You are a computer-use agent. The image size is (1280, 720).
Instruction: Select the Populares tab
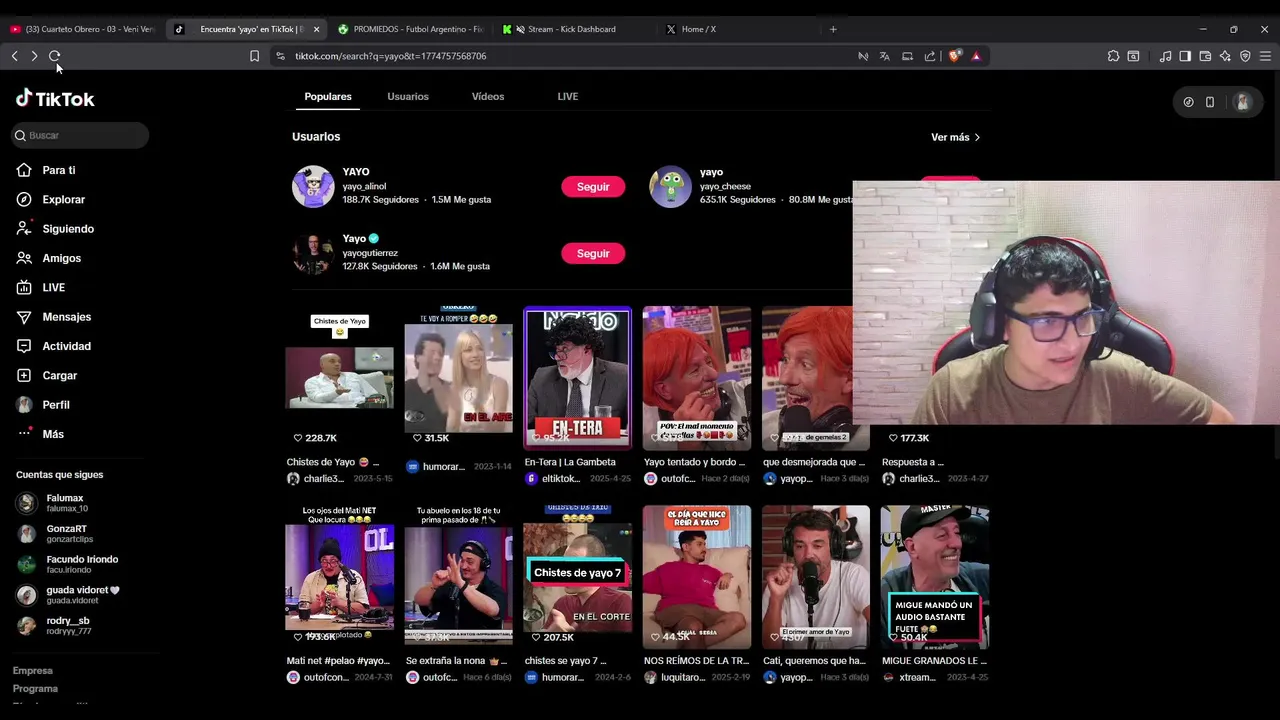328,96
